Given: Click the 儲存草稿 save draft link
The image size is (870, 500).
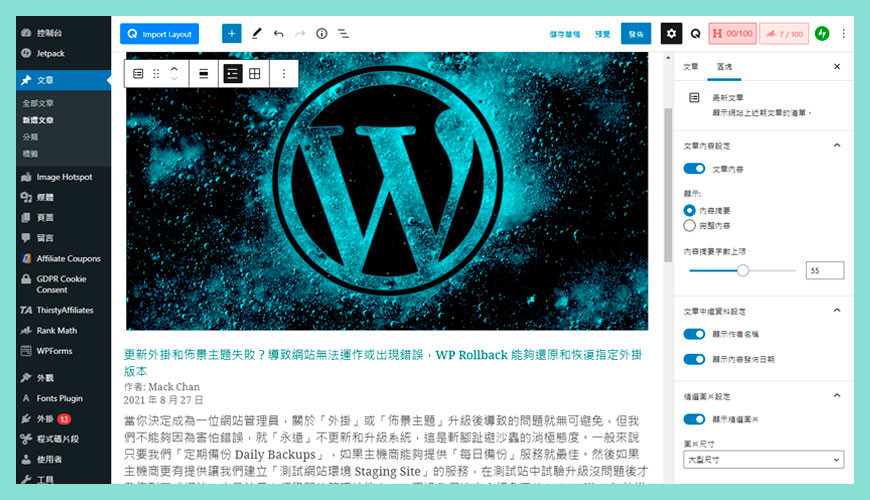Looking at the screenshot, I should tap(565, 34).
